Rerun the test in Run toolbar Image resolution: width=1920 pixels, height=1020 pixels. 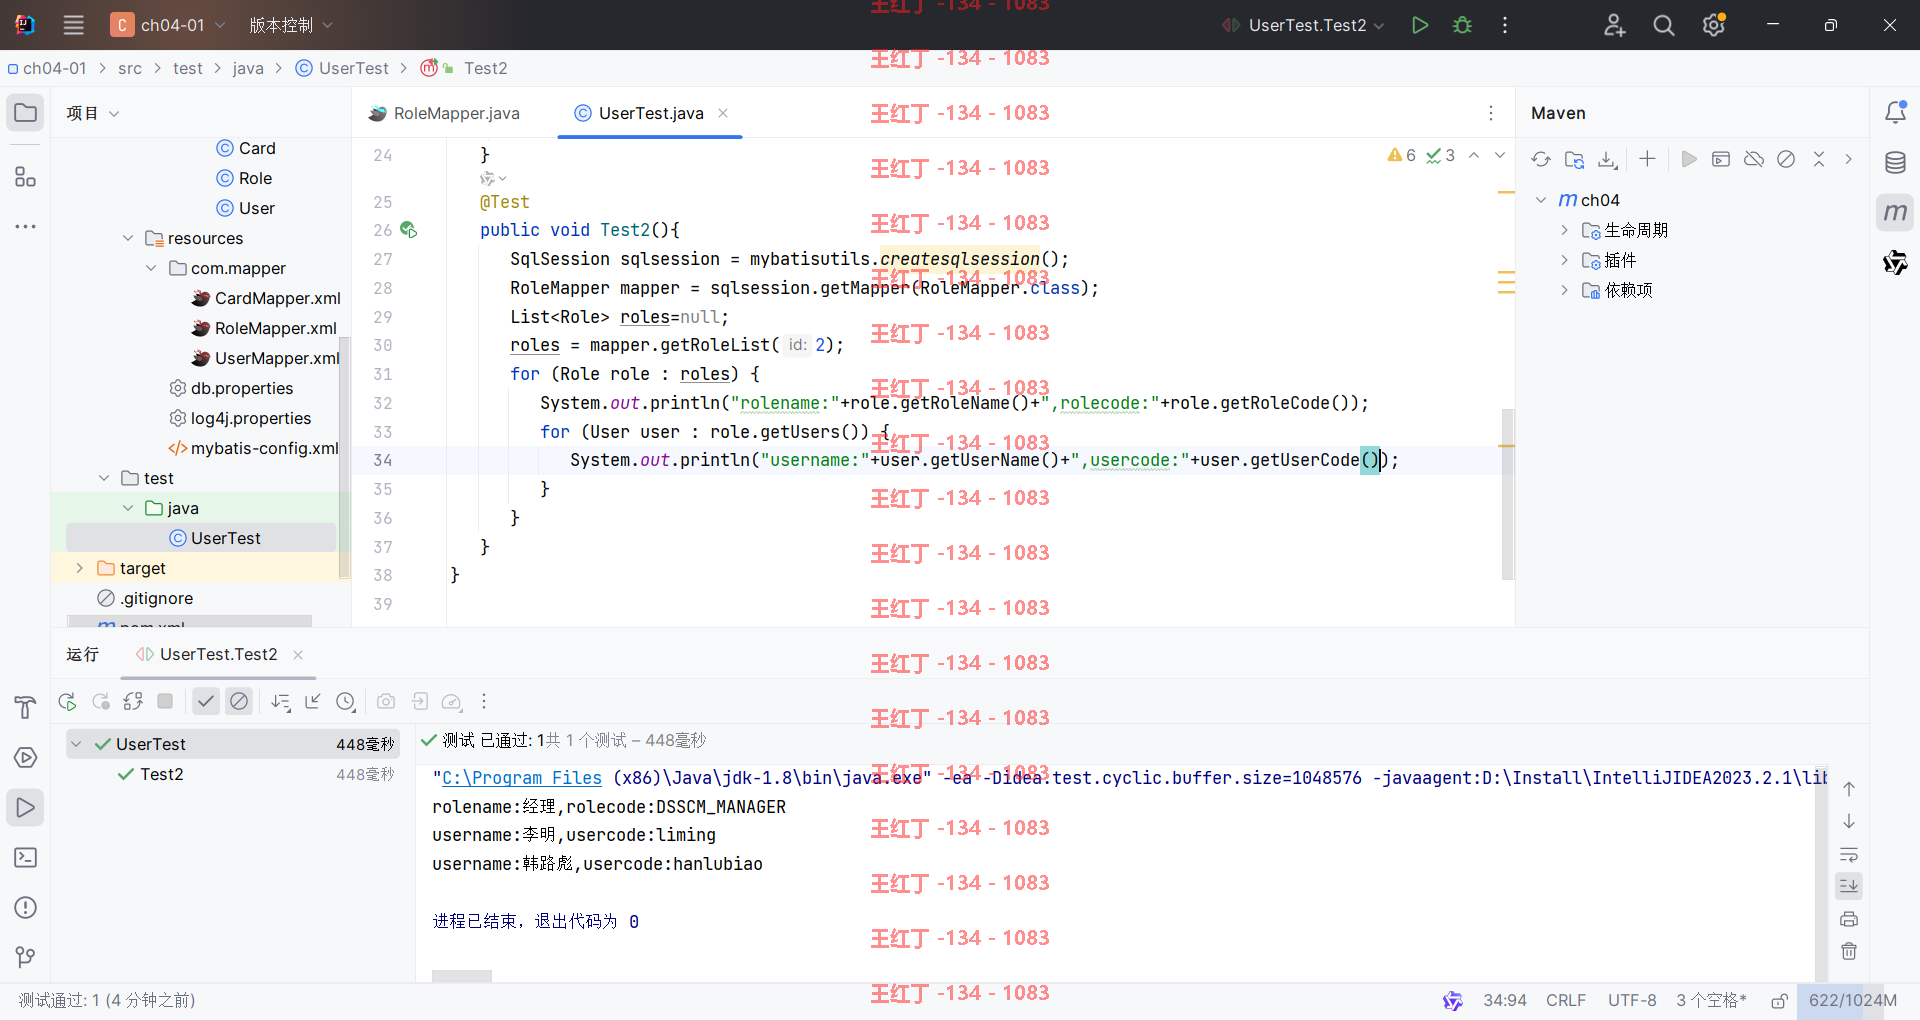point(67,702)
